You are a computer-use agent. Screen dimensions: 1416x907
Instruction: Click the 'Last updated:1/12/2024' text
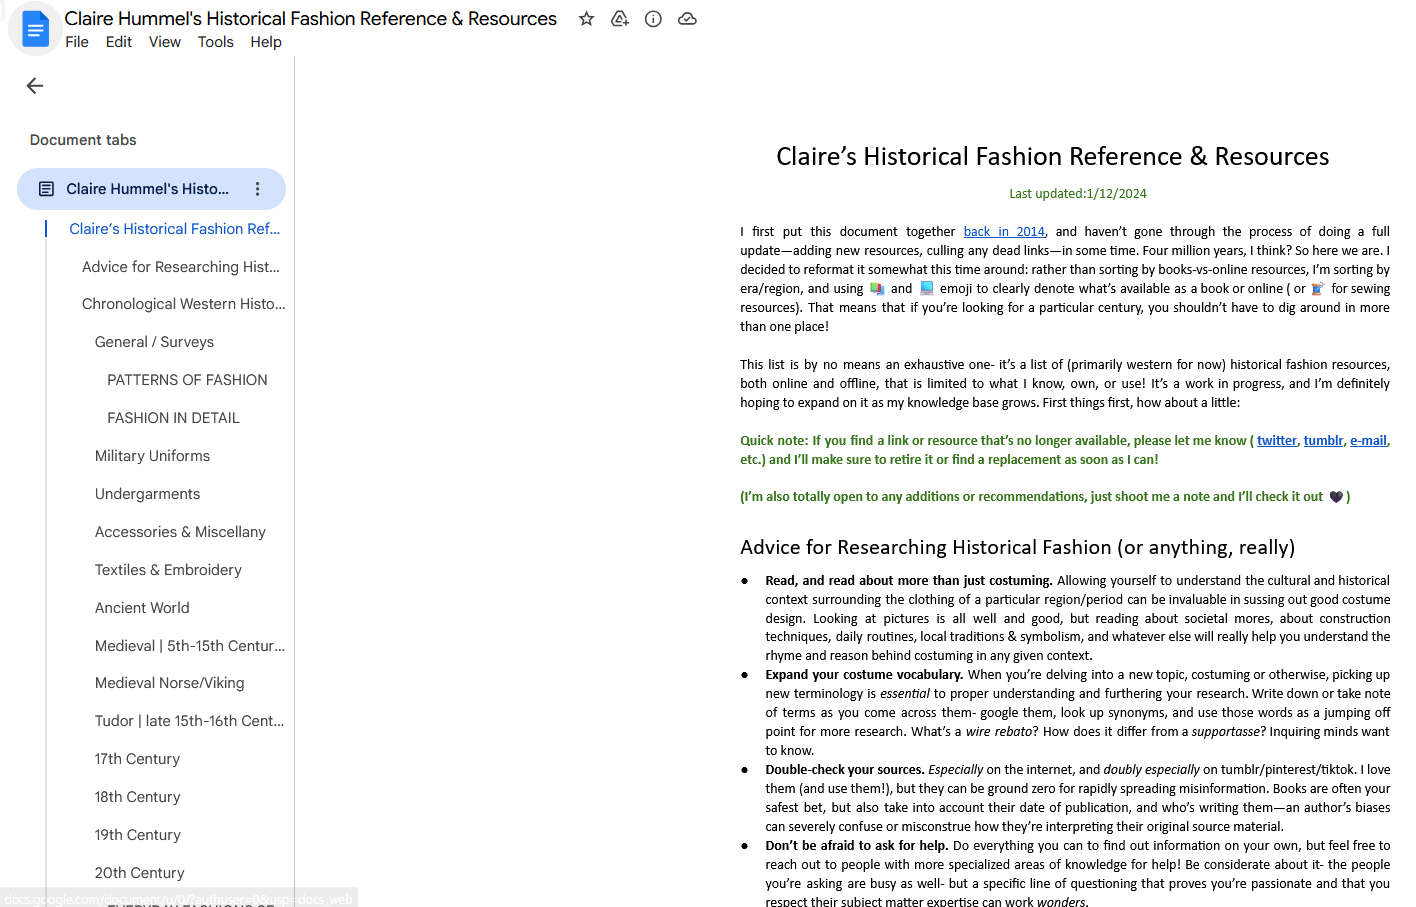pos(1077,194)
